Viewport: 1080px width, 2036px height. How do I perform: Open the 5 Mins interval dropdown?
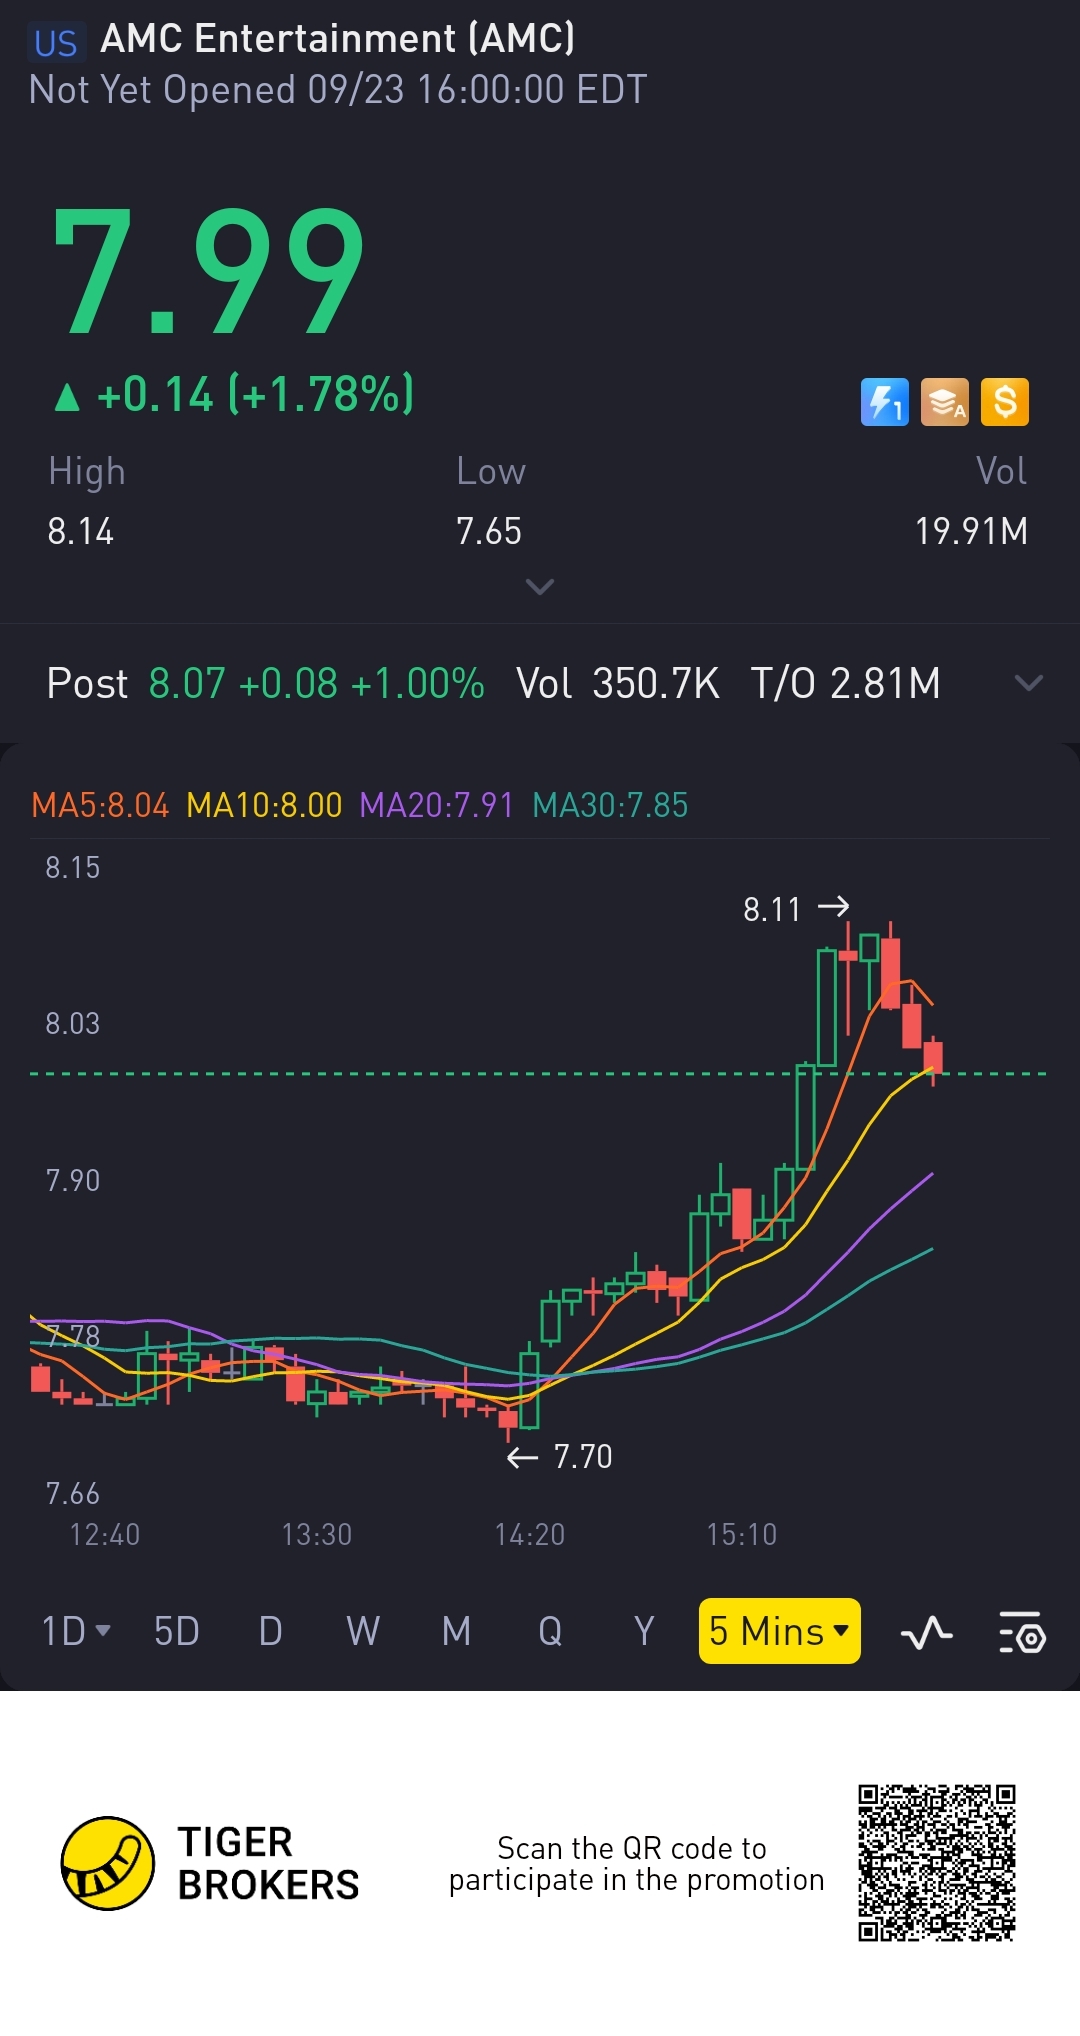(780, 1631)
